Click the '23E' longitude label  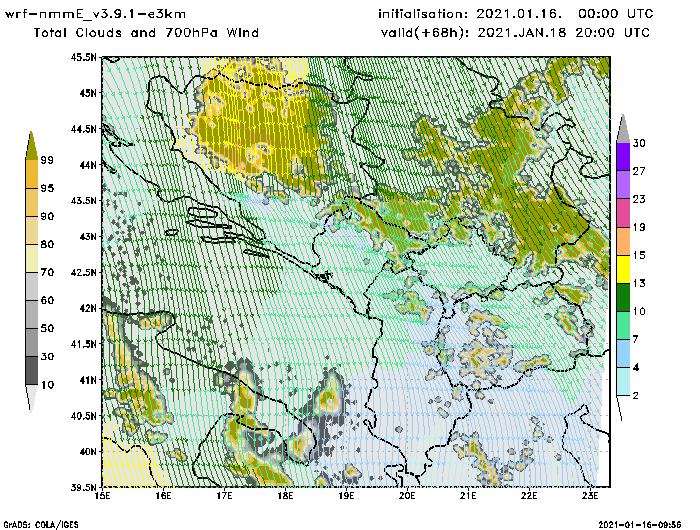(x=590, y=496)
